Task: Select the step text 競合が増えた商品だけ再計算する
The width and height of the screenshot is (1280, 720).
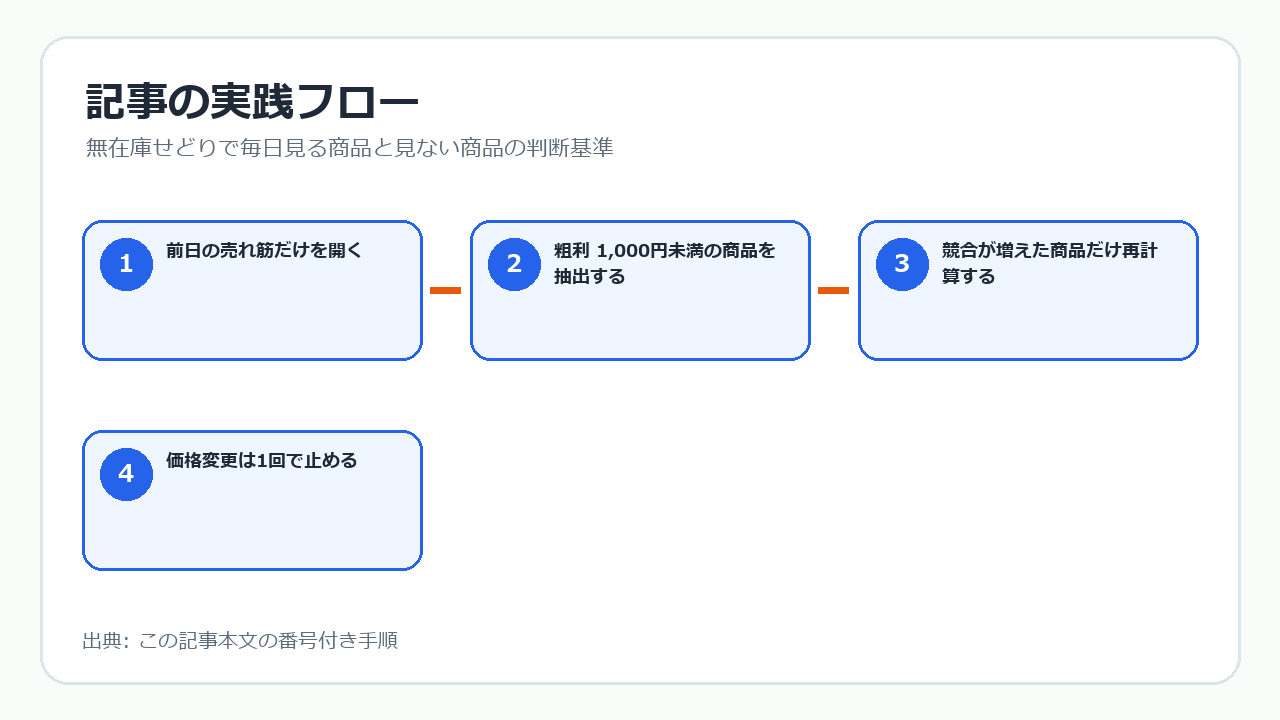Action: (1049, 264)
